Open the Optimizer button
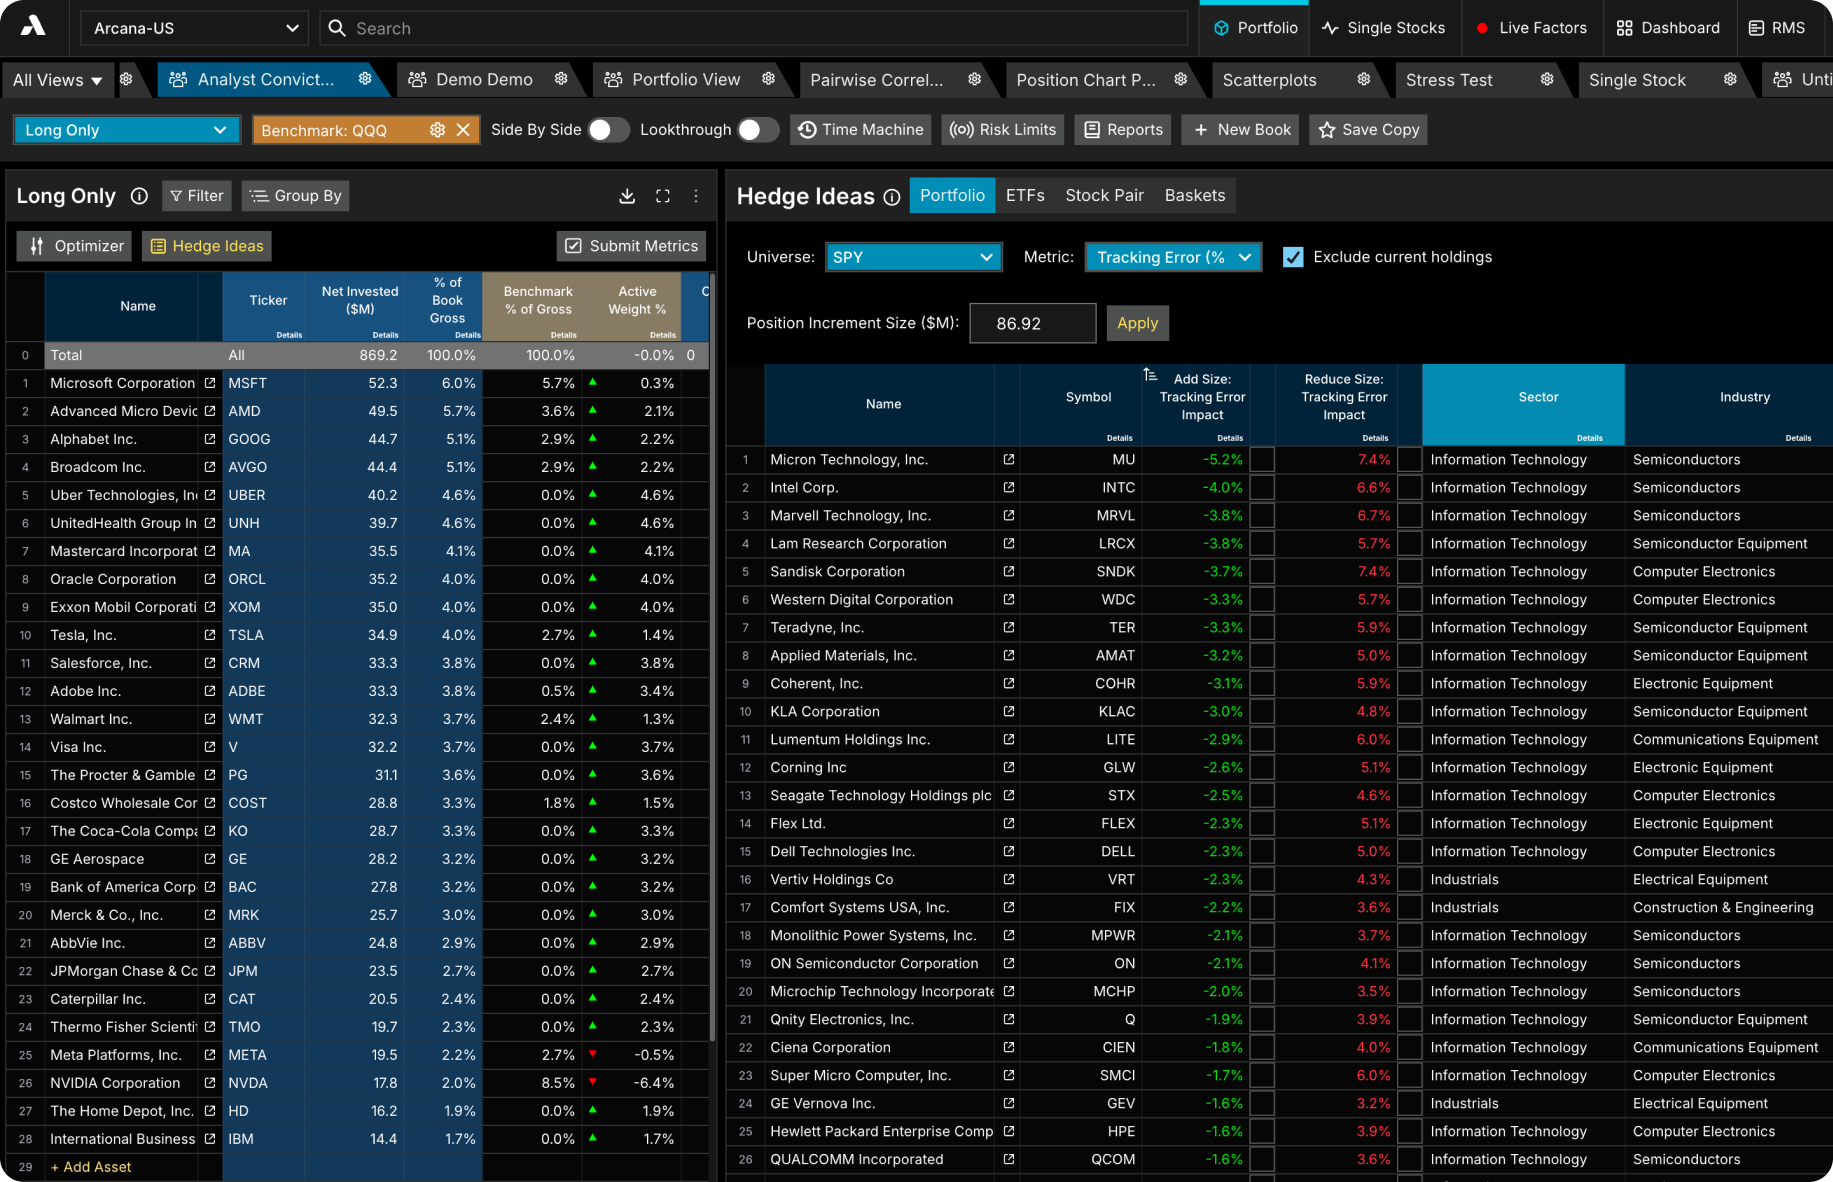Image resolution: width=1833 pixels, height=1182 pixels. (x=75, y=246)
